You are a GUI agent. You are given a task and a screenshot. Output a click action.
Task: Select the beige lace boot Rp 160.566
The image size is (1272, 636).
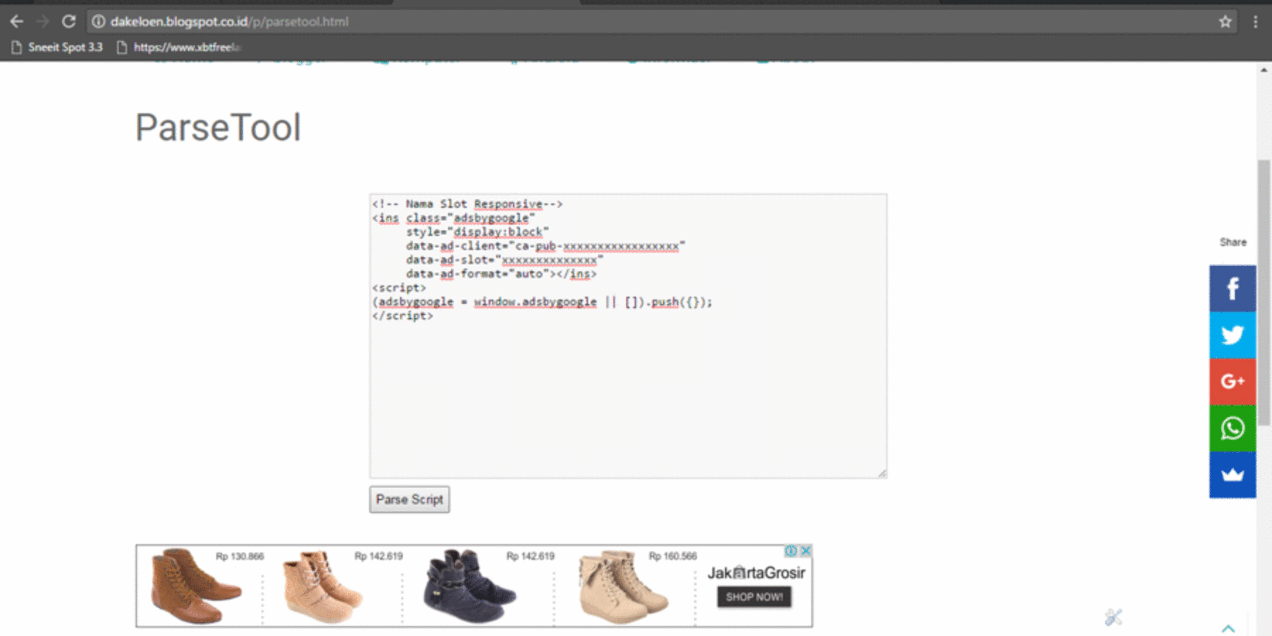pyautogui.click(x=625, y=587)
